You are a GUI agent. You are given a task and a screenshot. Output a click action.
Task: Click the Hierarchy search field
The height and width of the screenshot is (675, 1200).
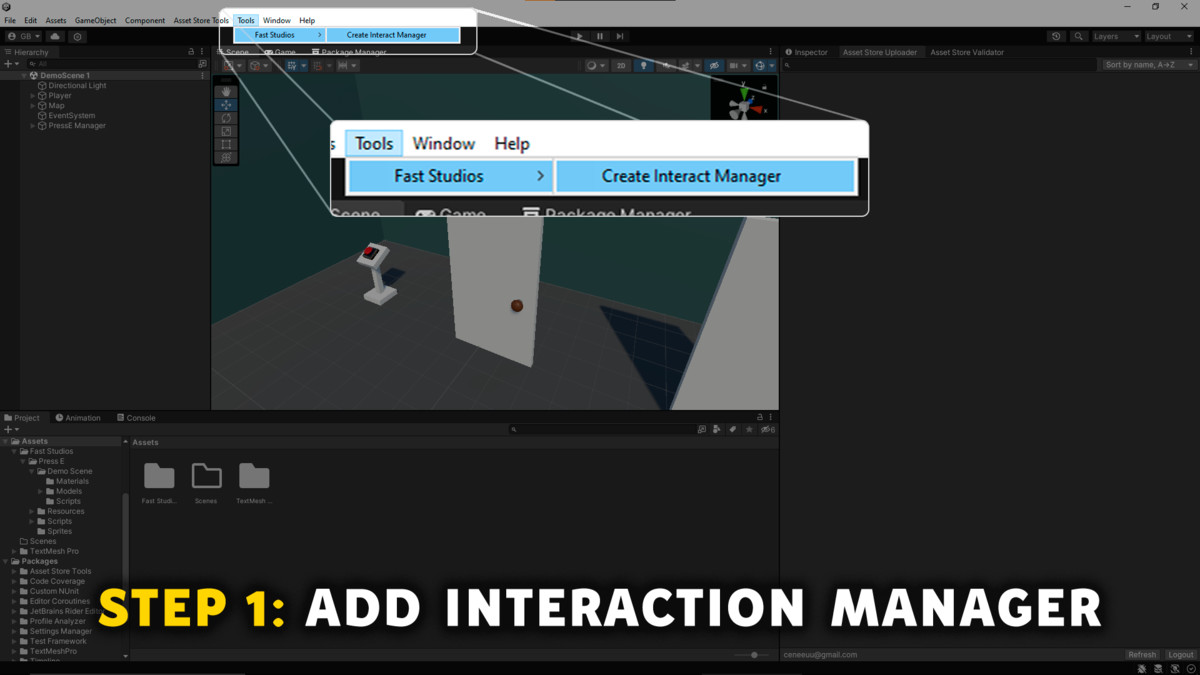(110, 64)
